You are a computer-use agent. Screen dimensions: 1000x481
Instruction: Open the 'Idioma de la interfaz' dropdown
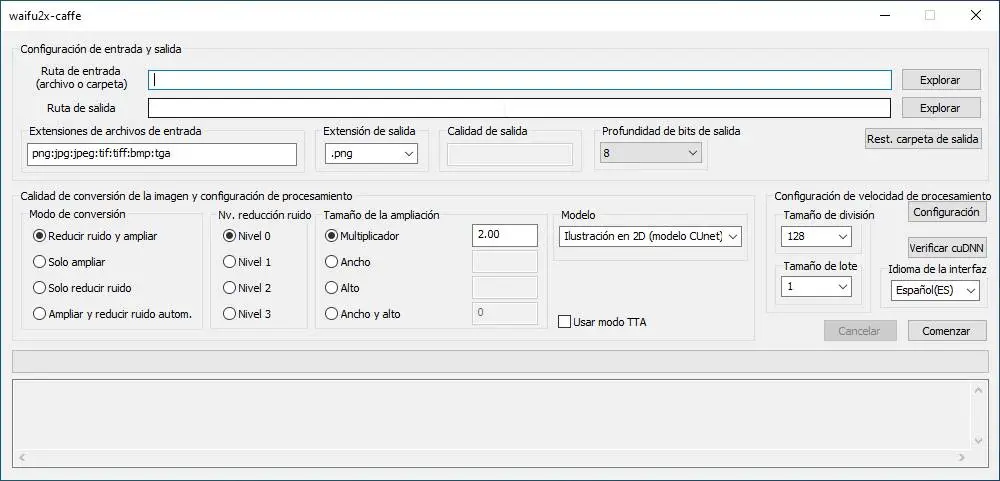click(x=934, y=290)
